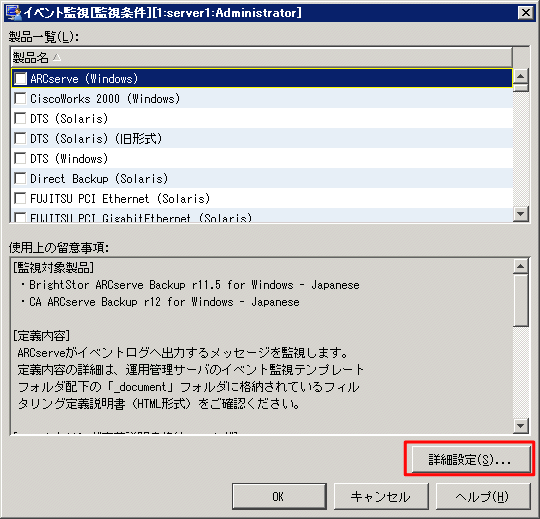540x519 pixels.
Task: Click the notes pane scrollbar thumb
Action: (520, 300)
